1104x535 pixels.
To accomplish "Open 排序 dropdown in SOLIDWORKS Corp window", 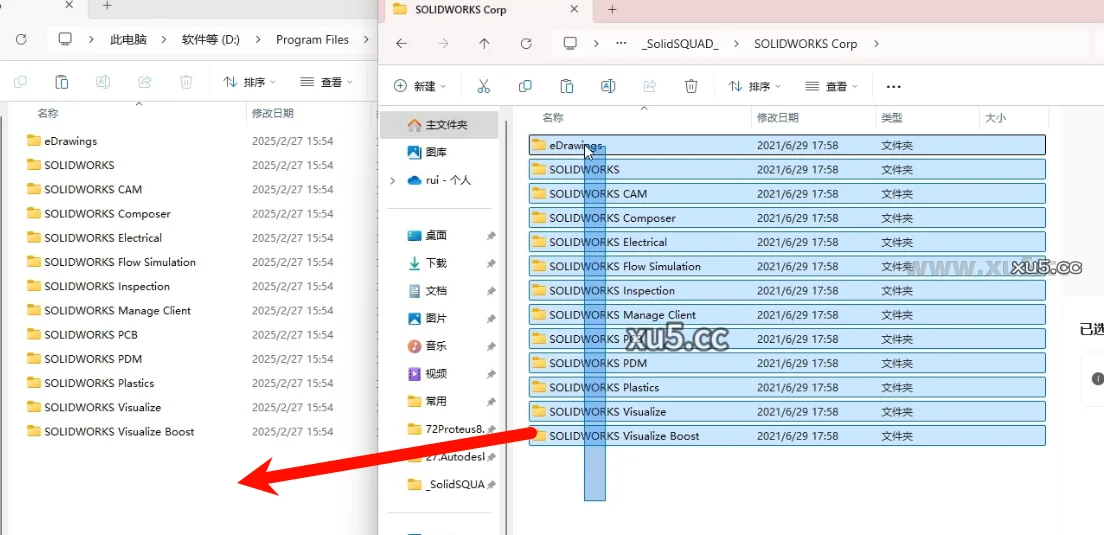I will click(x=754, y=86).
